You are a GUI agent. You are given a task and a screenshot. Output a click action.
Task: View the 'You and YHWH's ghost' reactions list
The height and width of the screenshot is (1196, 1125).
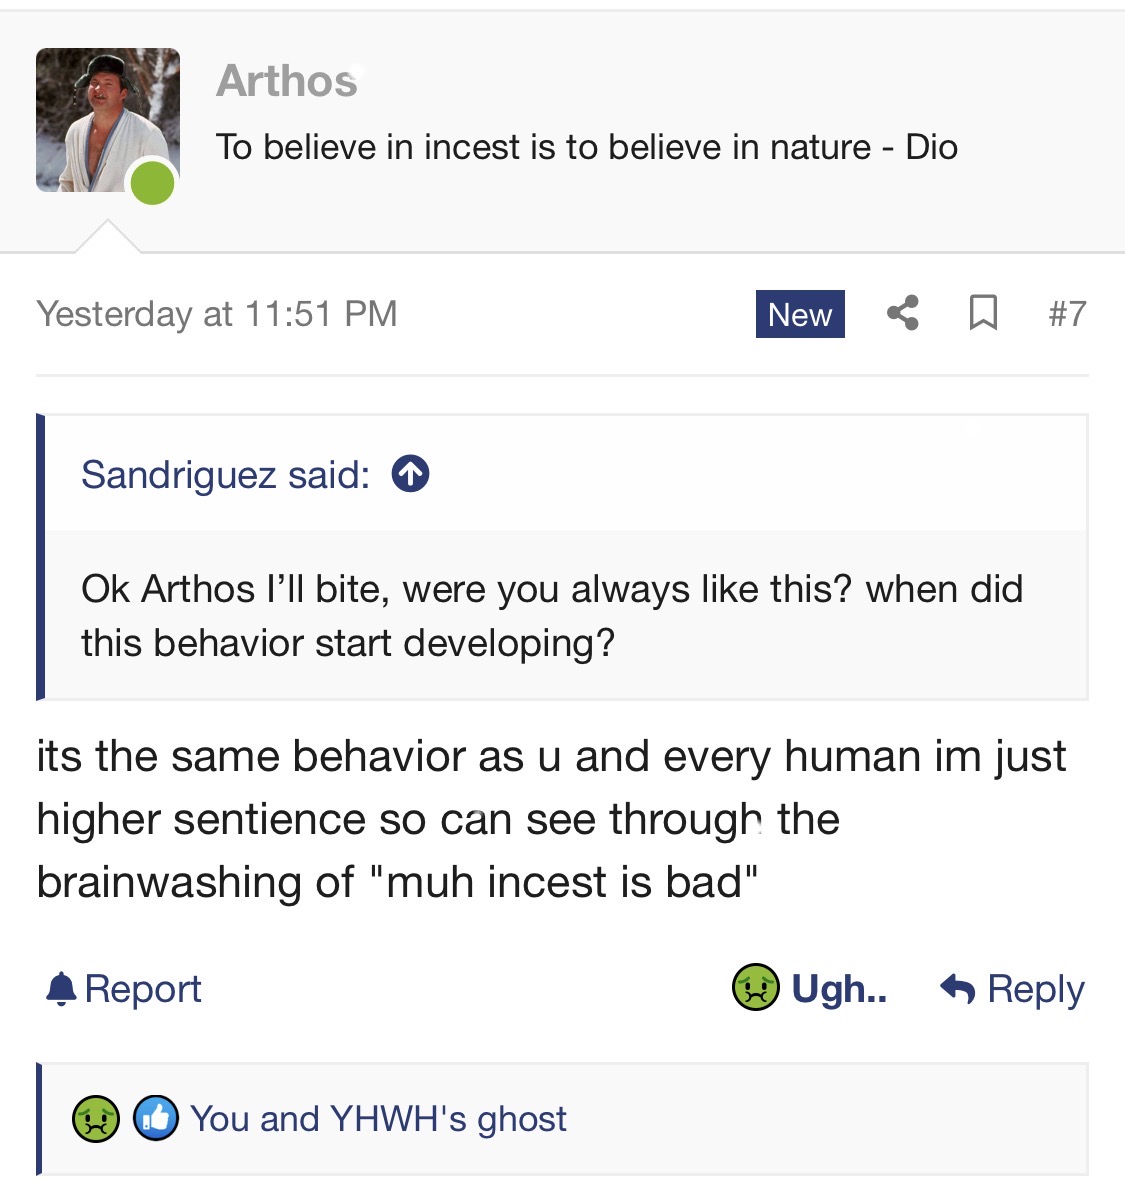tap(378, 1119)
